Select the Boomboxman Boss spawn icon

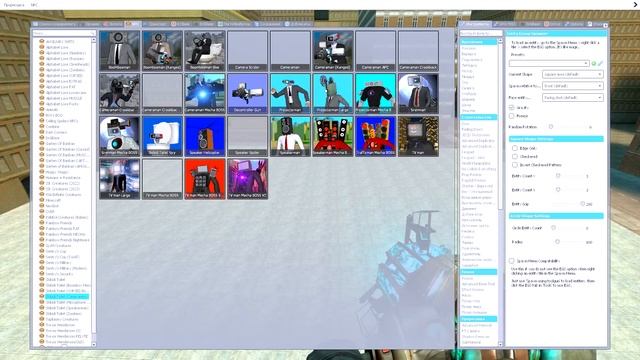(x=205, y=51)
